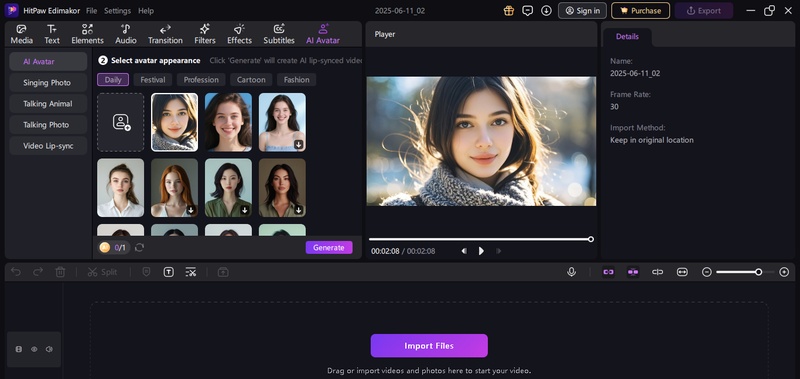Select Talking Photo in sidebar
800x379 pixels.
(48, 124)
